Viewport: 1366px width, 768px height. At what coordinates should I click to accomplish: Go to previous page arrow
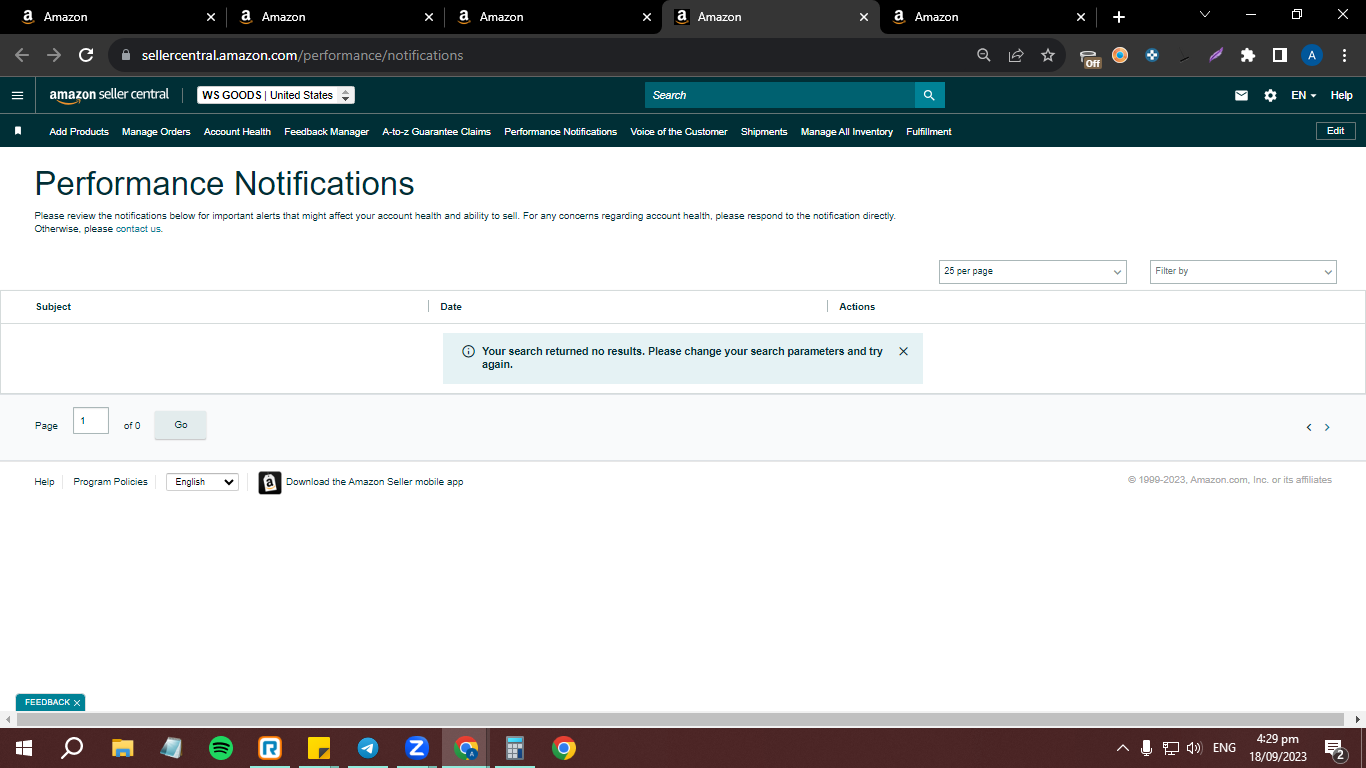(x=1308, y=427)
